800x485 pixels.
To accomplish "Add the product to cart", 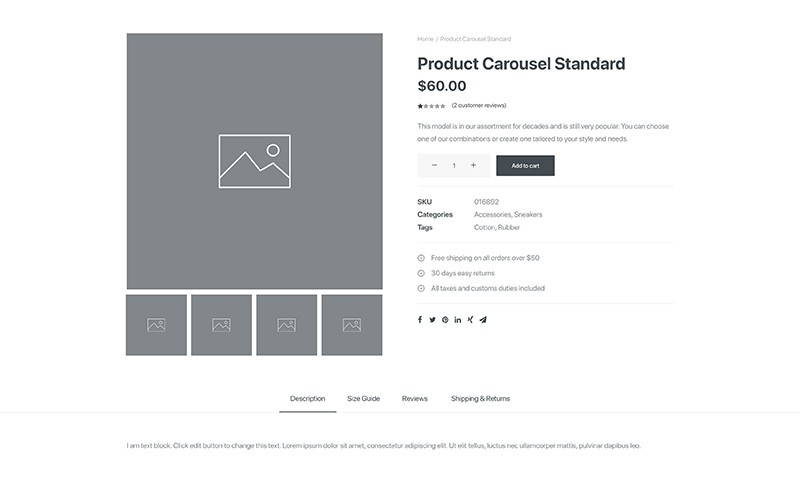I will tap(526, 166).
